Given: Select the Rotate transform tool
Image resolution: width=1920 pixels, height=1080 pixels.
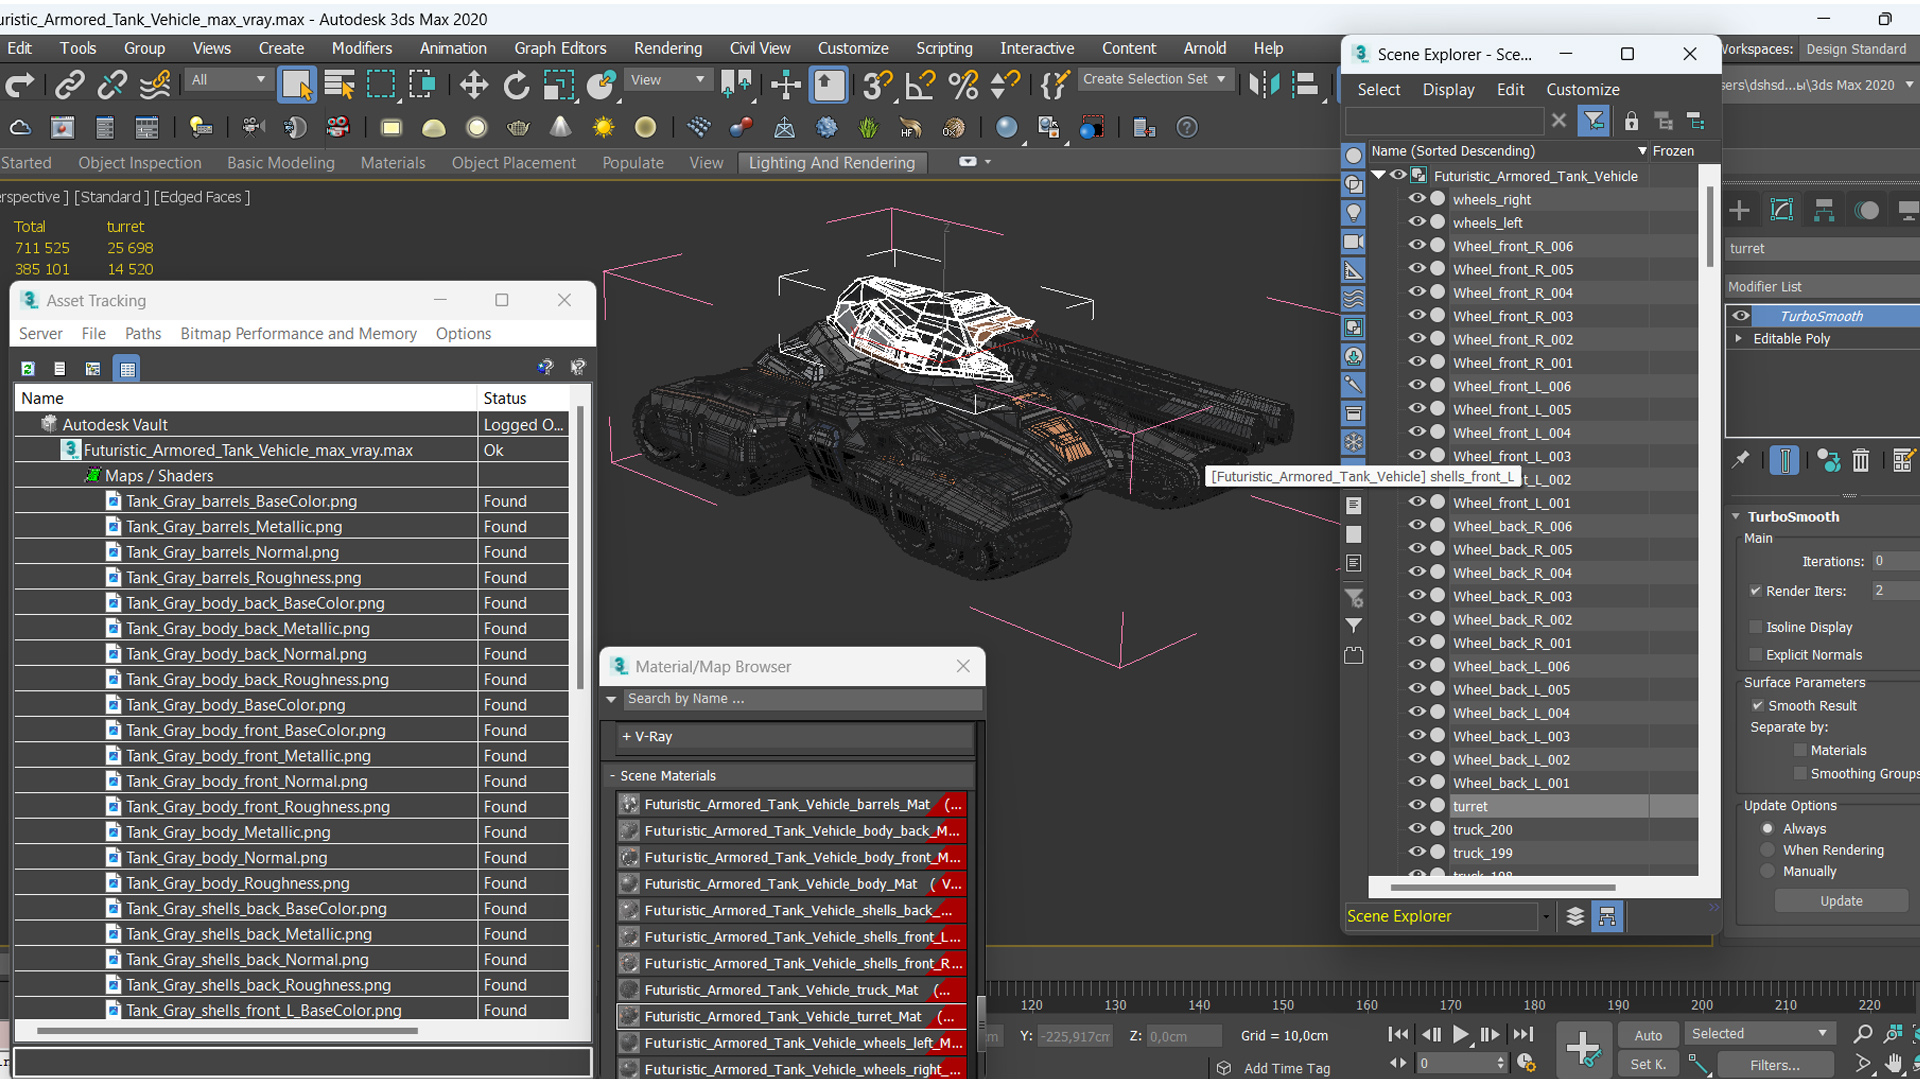Looking at the screenshot, I should [x=516, y=85].
